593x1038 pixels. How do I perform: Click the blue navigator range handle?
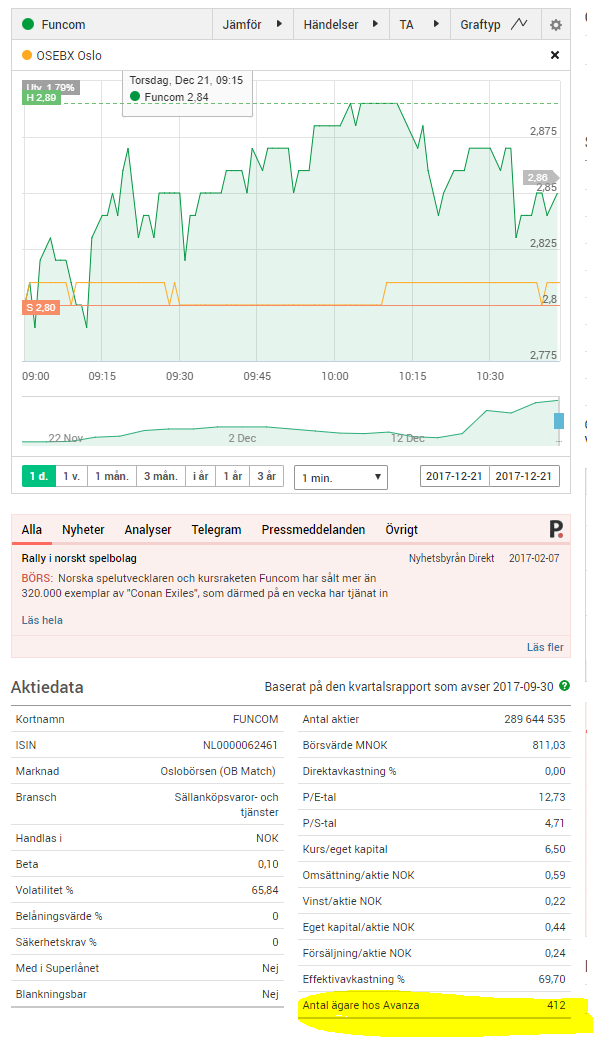click(x=559, y=420)
